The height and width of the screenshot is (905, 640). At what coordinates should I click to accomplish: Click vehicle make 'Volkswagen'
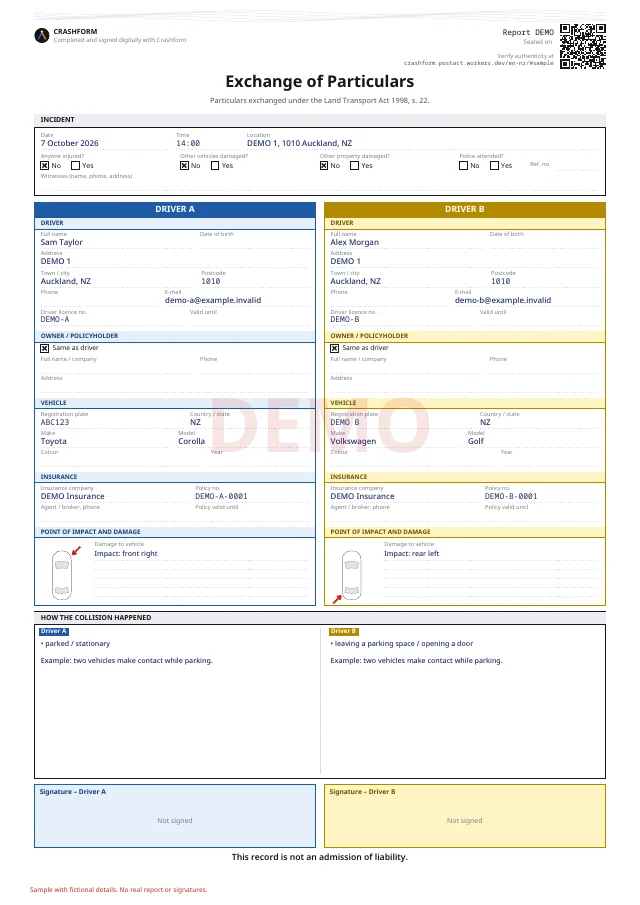pos(353,441)
